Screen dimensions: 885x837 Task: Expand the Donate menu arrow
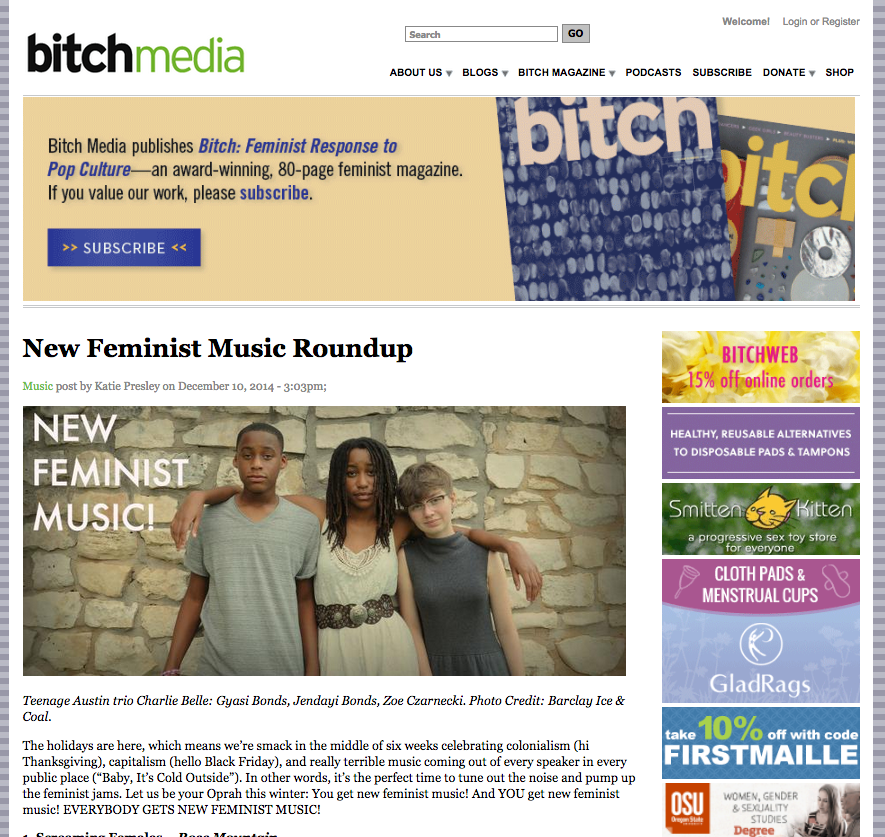(812, 73)
